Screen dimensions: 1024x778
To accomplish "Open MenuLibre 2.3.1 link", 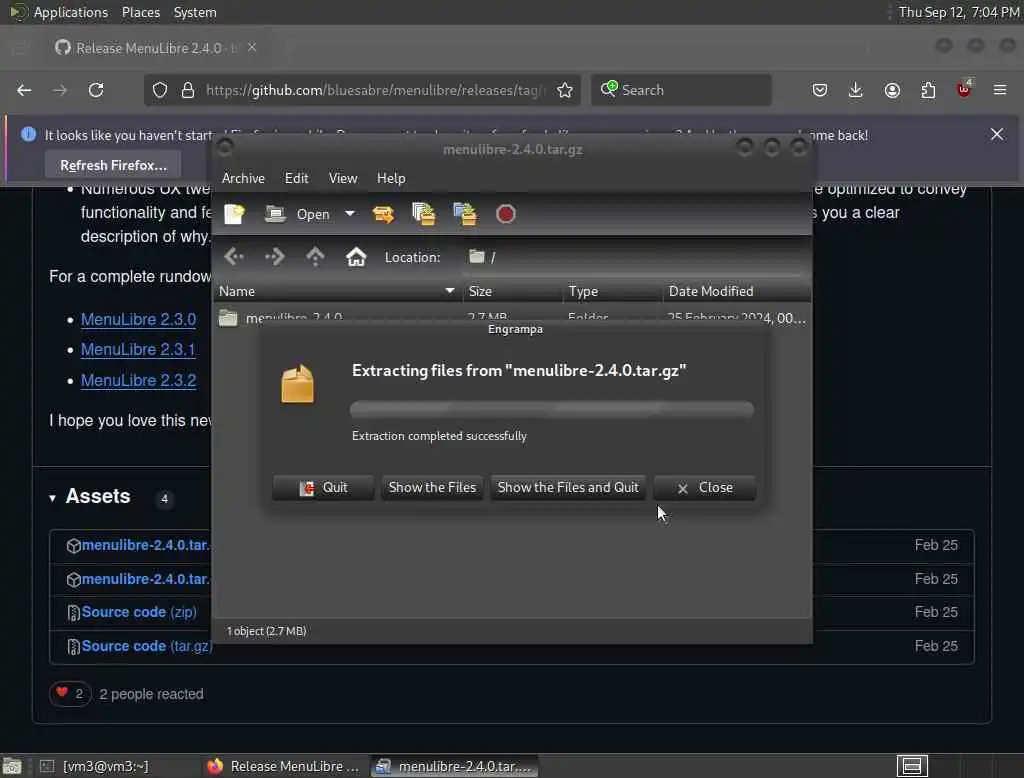I will click(138, 349).
